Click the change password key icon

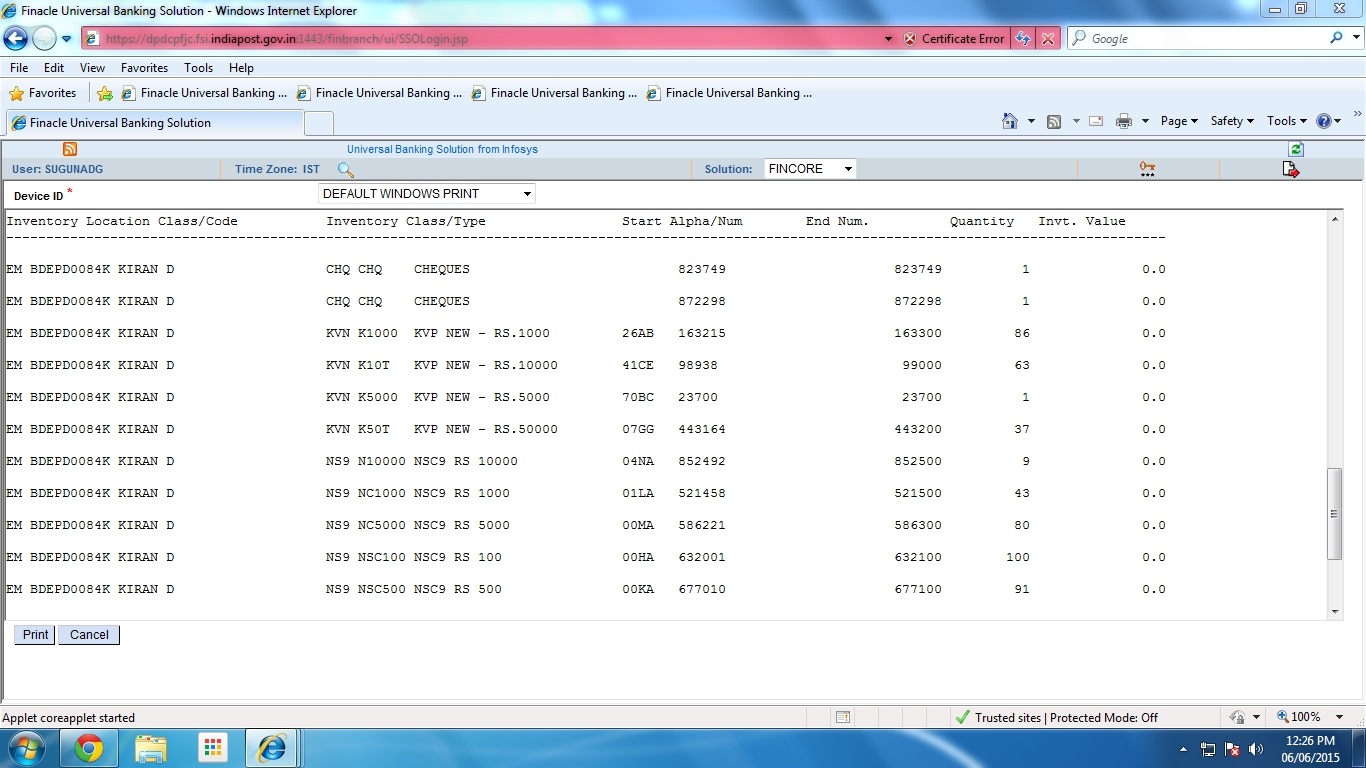(x=1146, y=168)
